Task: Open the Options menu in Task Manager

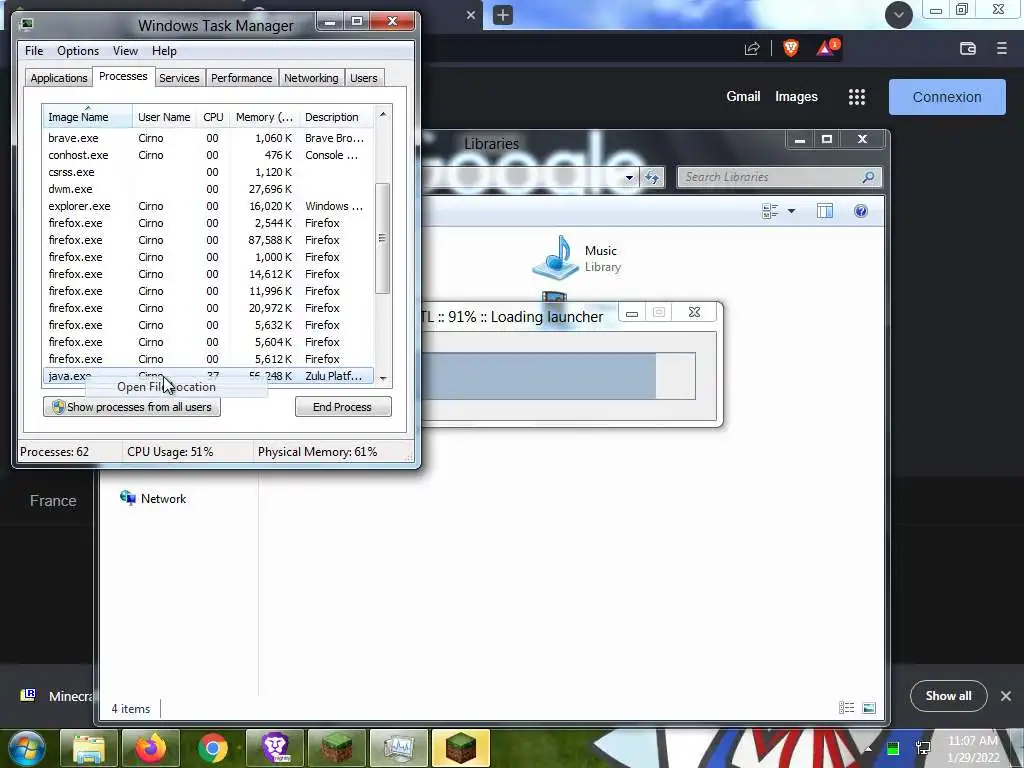Action: click(78, 51)
